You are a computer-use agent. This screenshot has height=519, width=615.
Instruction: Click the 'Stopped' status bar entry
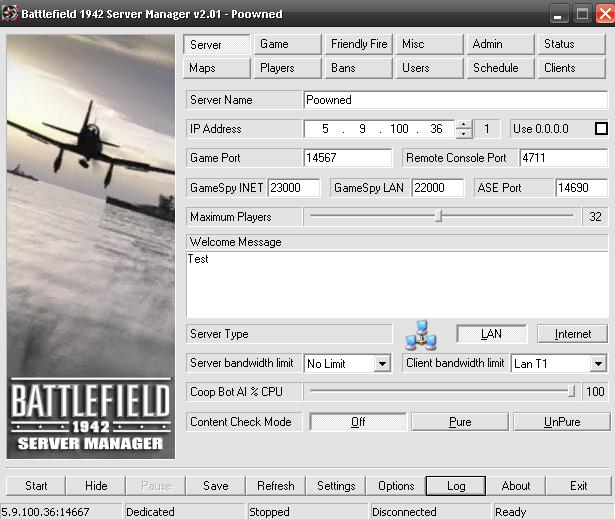tap(269, 512)
